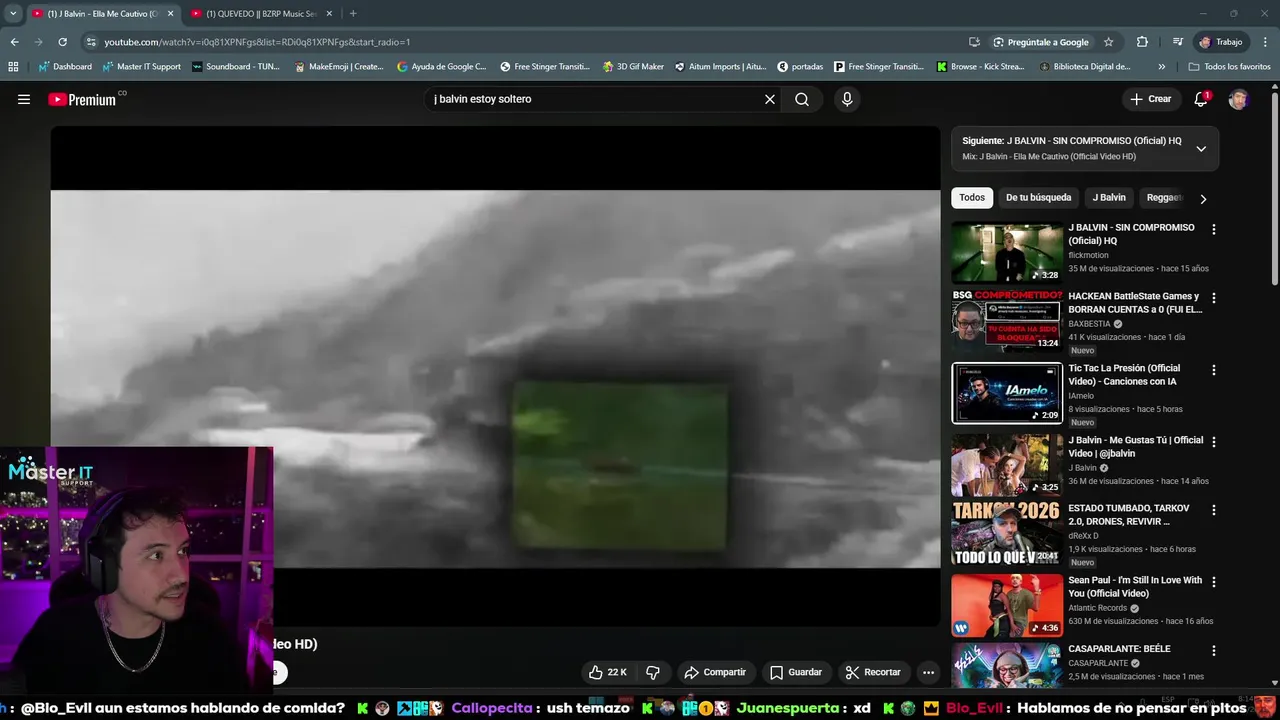Image resolution: width=1280 pixels, height=720 pixels.
Task: Dislike the video with thumbs down
Action: click(653, 672)
